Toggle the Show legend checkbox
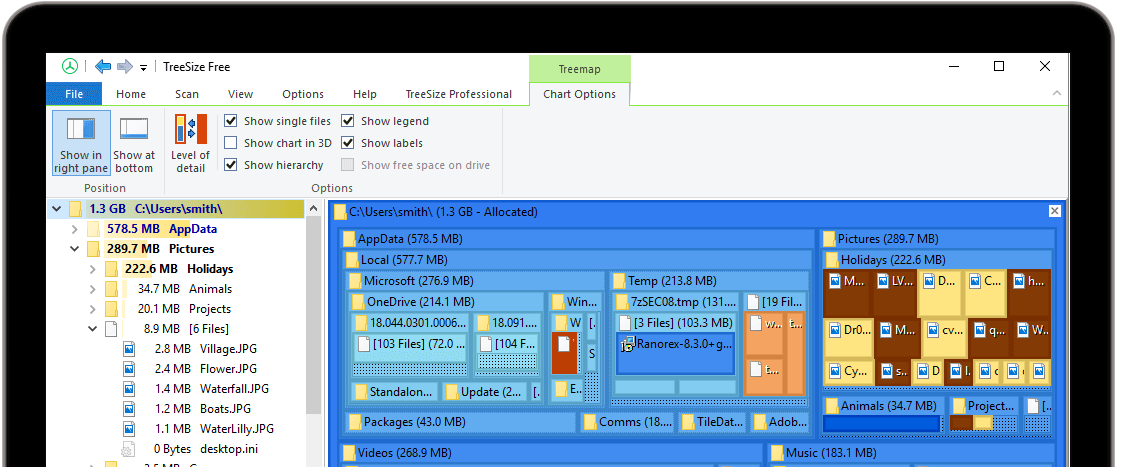This screenshot has height=467, width=1121. [x=348, y=121]
